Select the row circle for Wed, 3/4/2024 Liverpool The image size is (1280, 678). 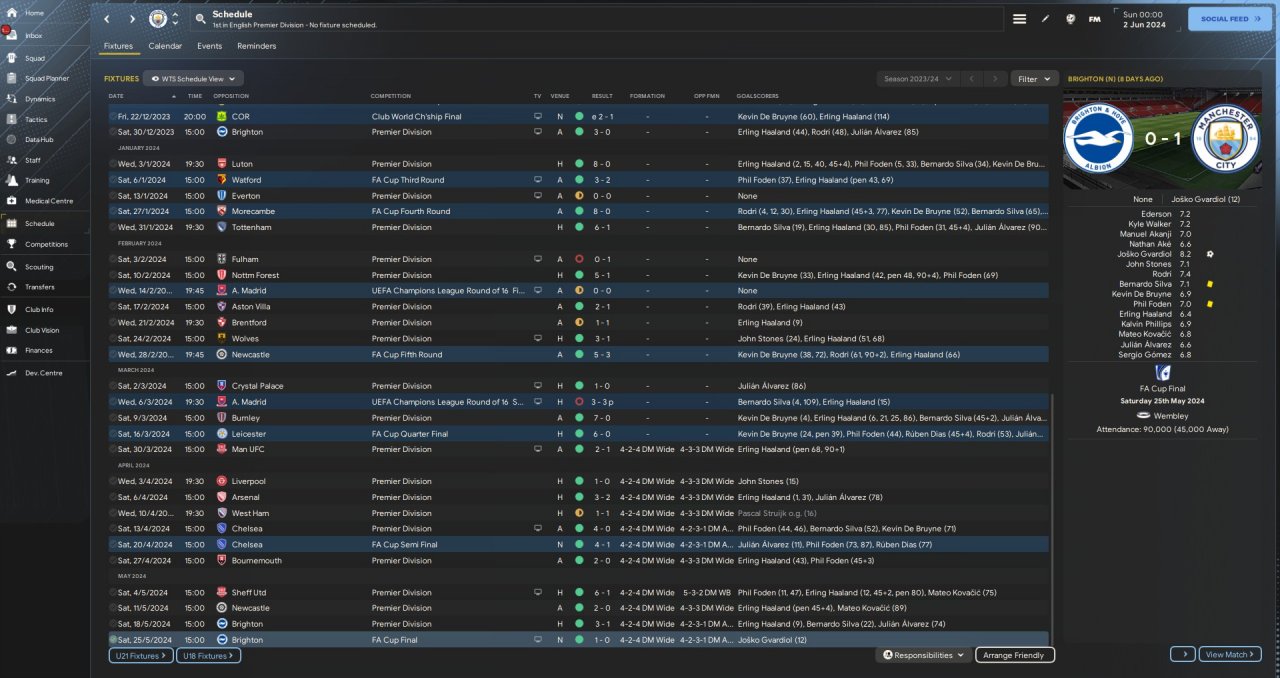click(x=113, y=481)
